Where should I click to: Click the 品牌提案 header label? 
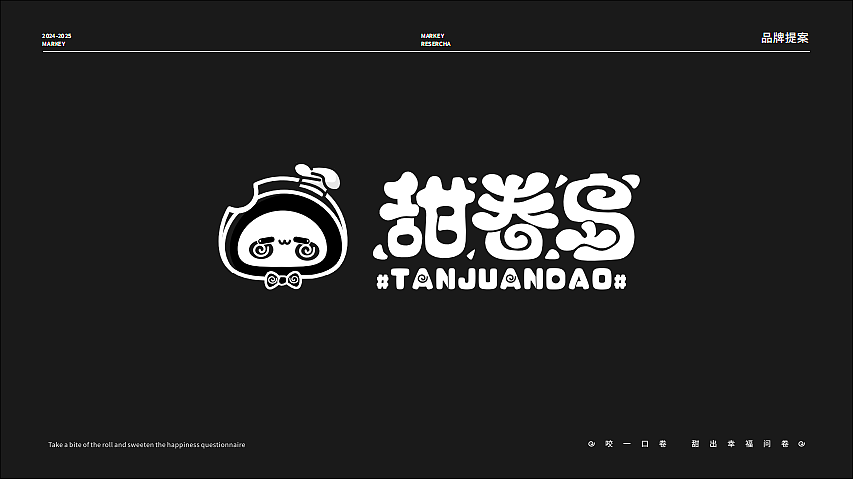click(784, 38)
